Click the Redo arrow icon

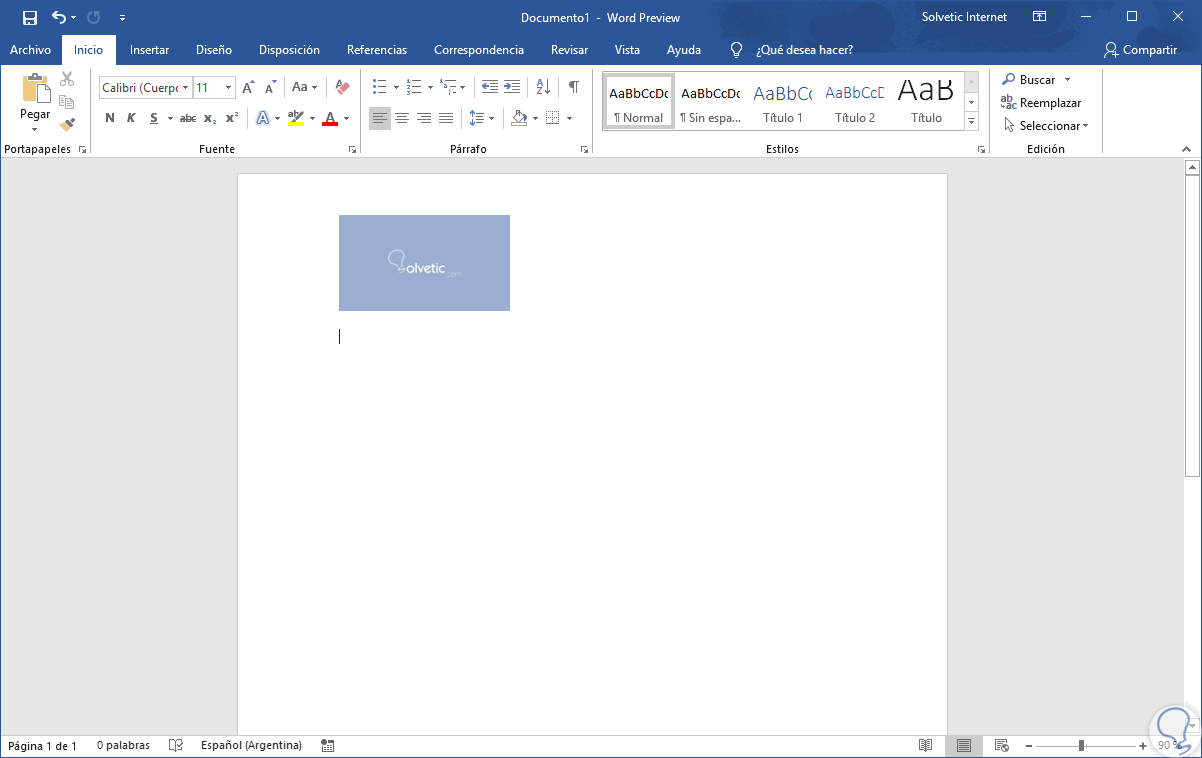coord(94,17)
